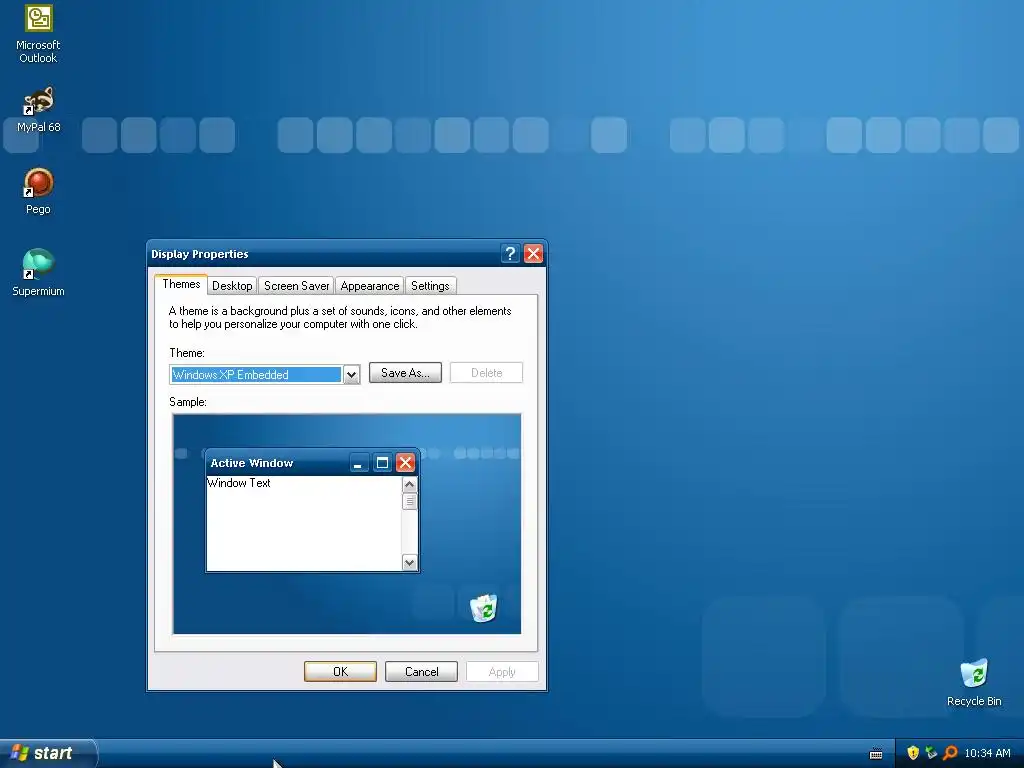
Task: Click the security shield tray icon
Action: click(x=913, y=753)
